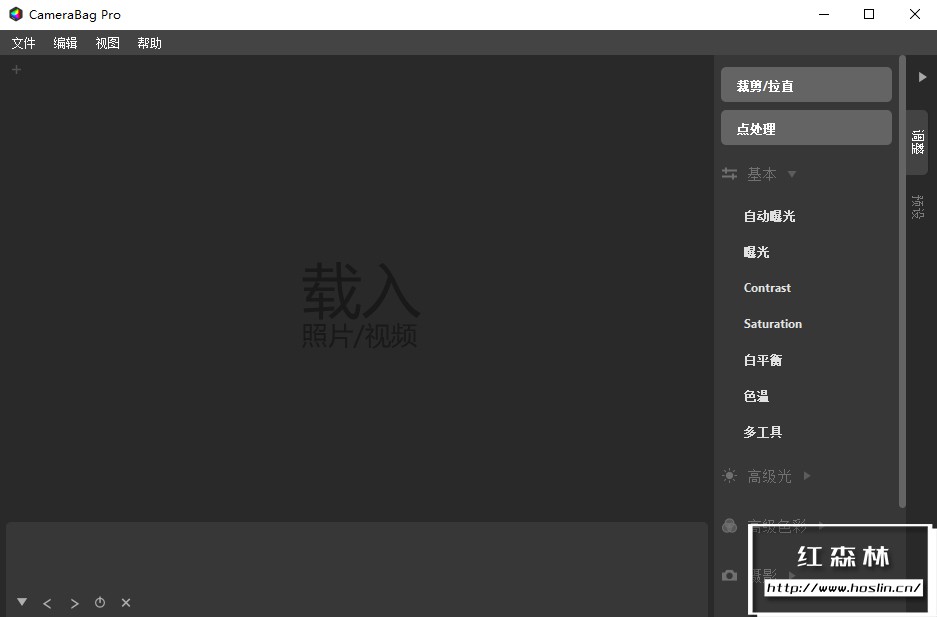Image resolution: width=937 pixels, height=617 pixels.
Task: Collapse the 基本 section arrow
Action: (x=792, y=174)
